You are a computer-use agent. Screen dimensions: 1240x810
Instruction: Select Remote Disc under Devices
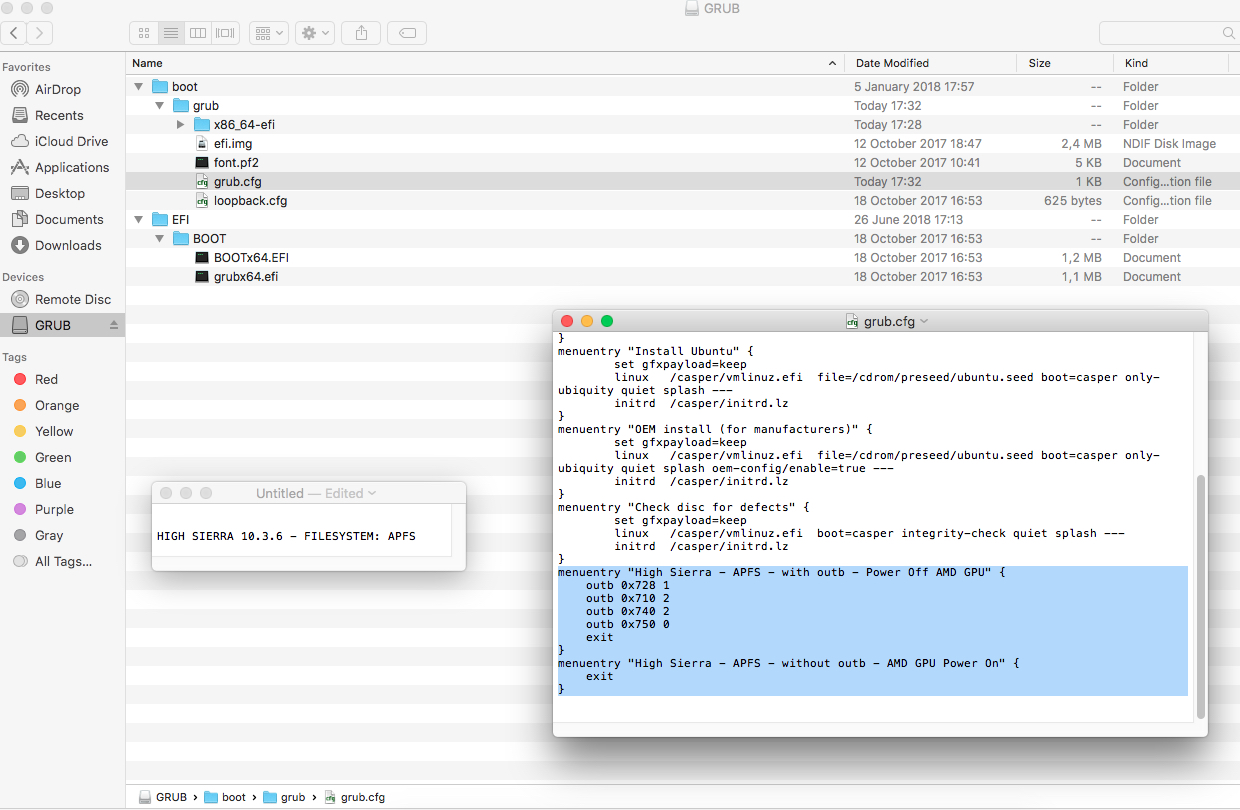[73, 299]
